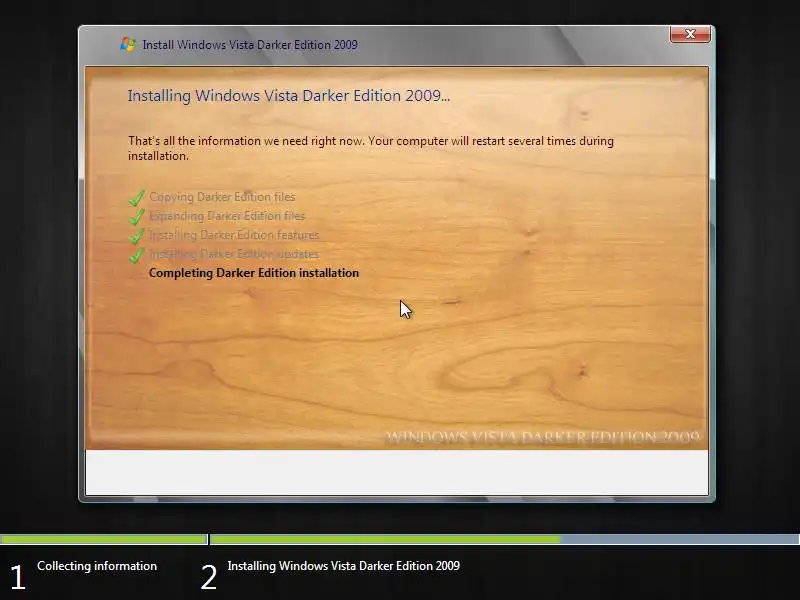Click the stage 2 installing progress bar
The height and width of the screenshot is (600, 800).
(x=505, y=539)
